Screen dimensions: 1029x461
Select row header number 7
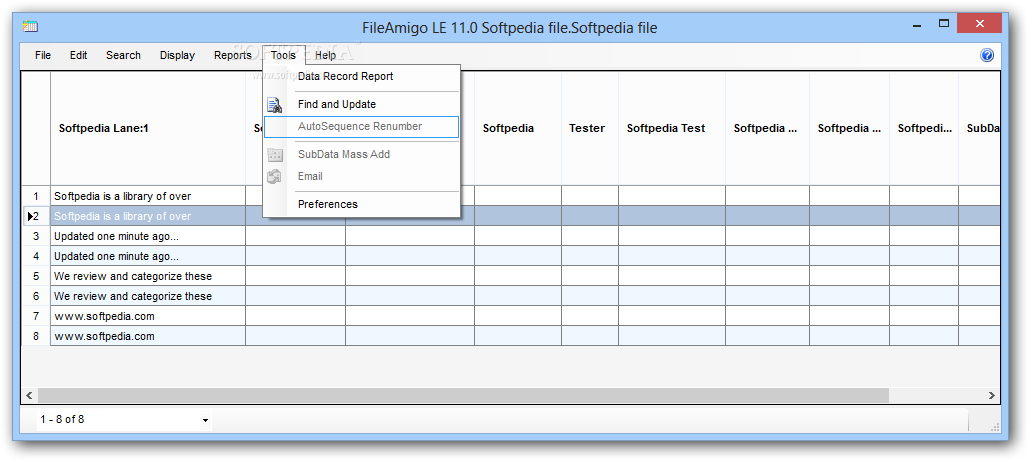[36, 317]
